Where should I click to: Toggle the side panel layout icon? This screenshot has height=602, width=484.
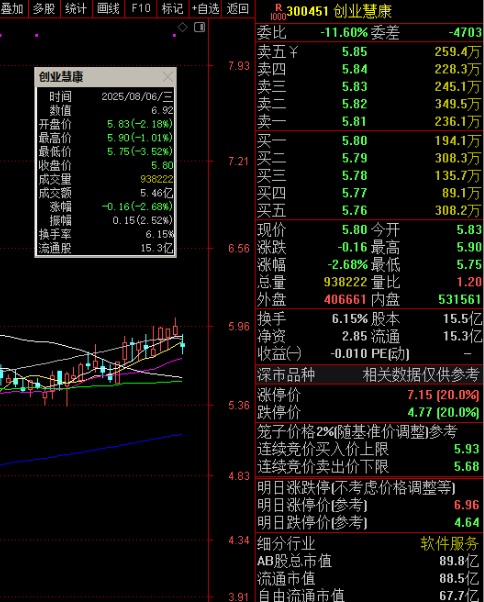[200, 27]
